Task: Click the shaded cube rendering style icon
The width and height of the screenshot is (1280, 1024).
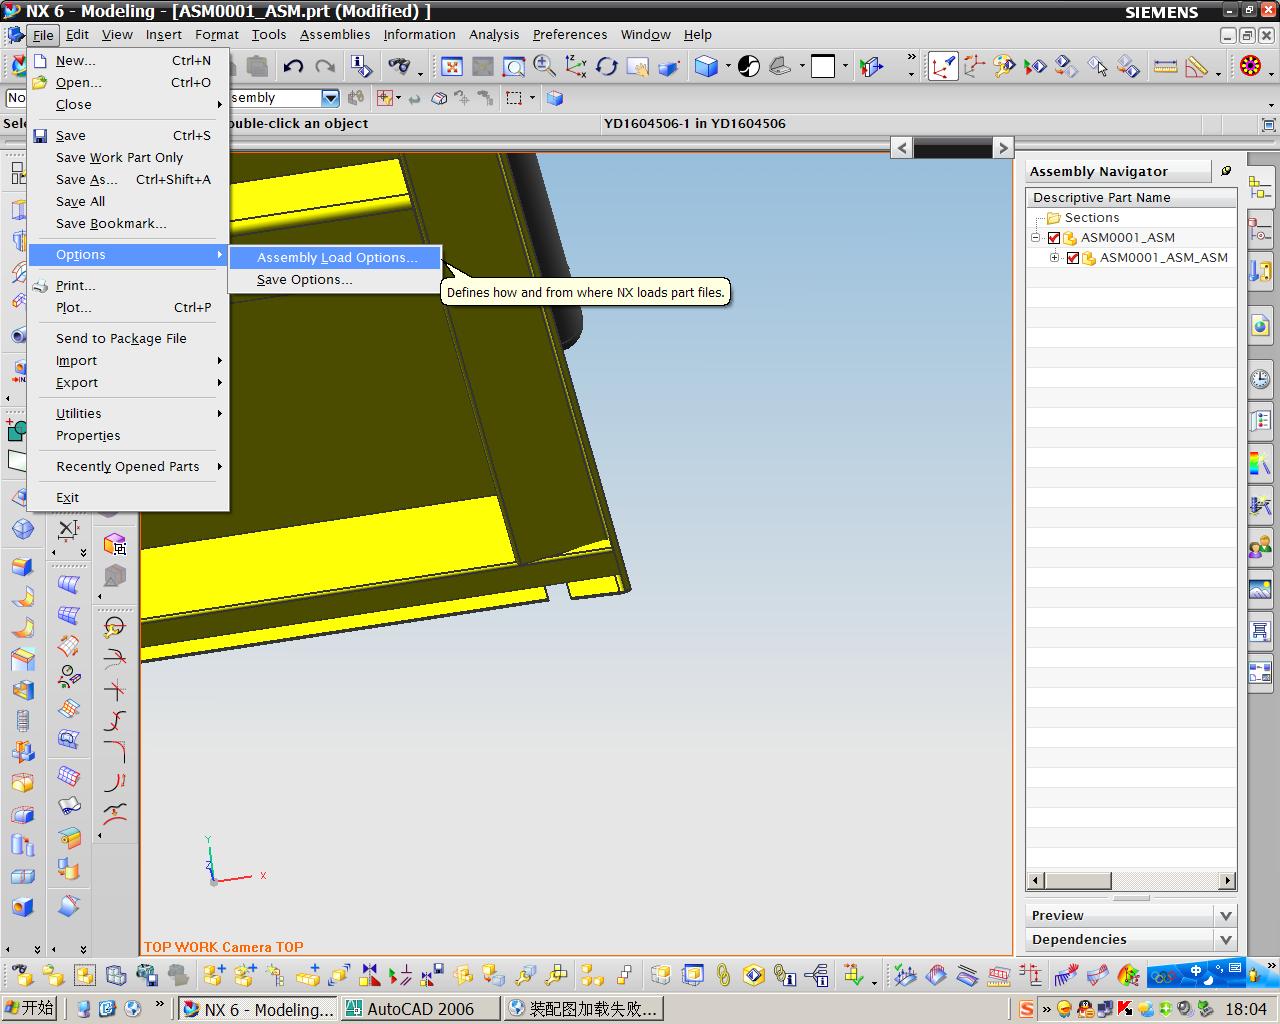Action: click(707, 67)
